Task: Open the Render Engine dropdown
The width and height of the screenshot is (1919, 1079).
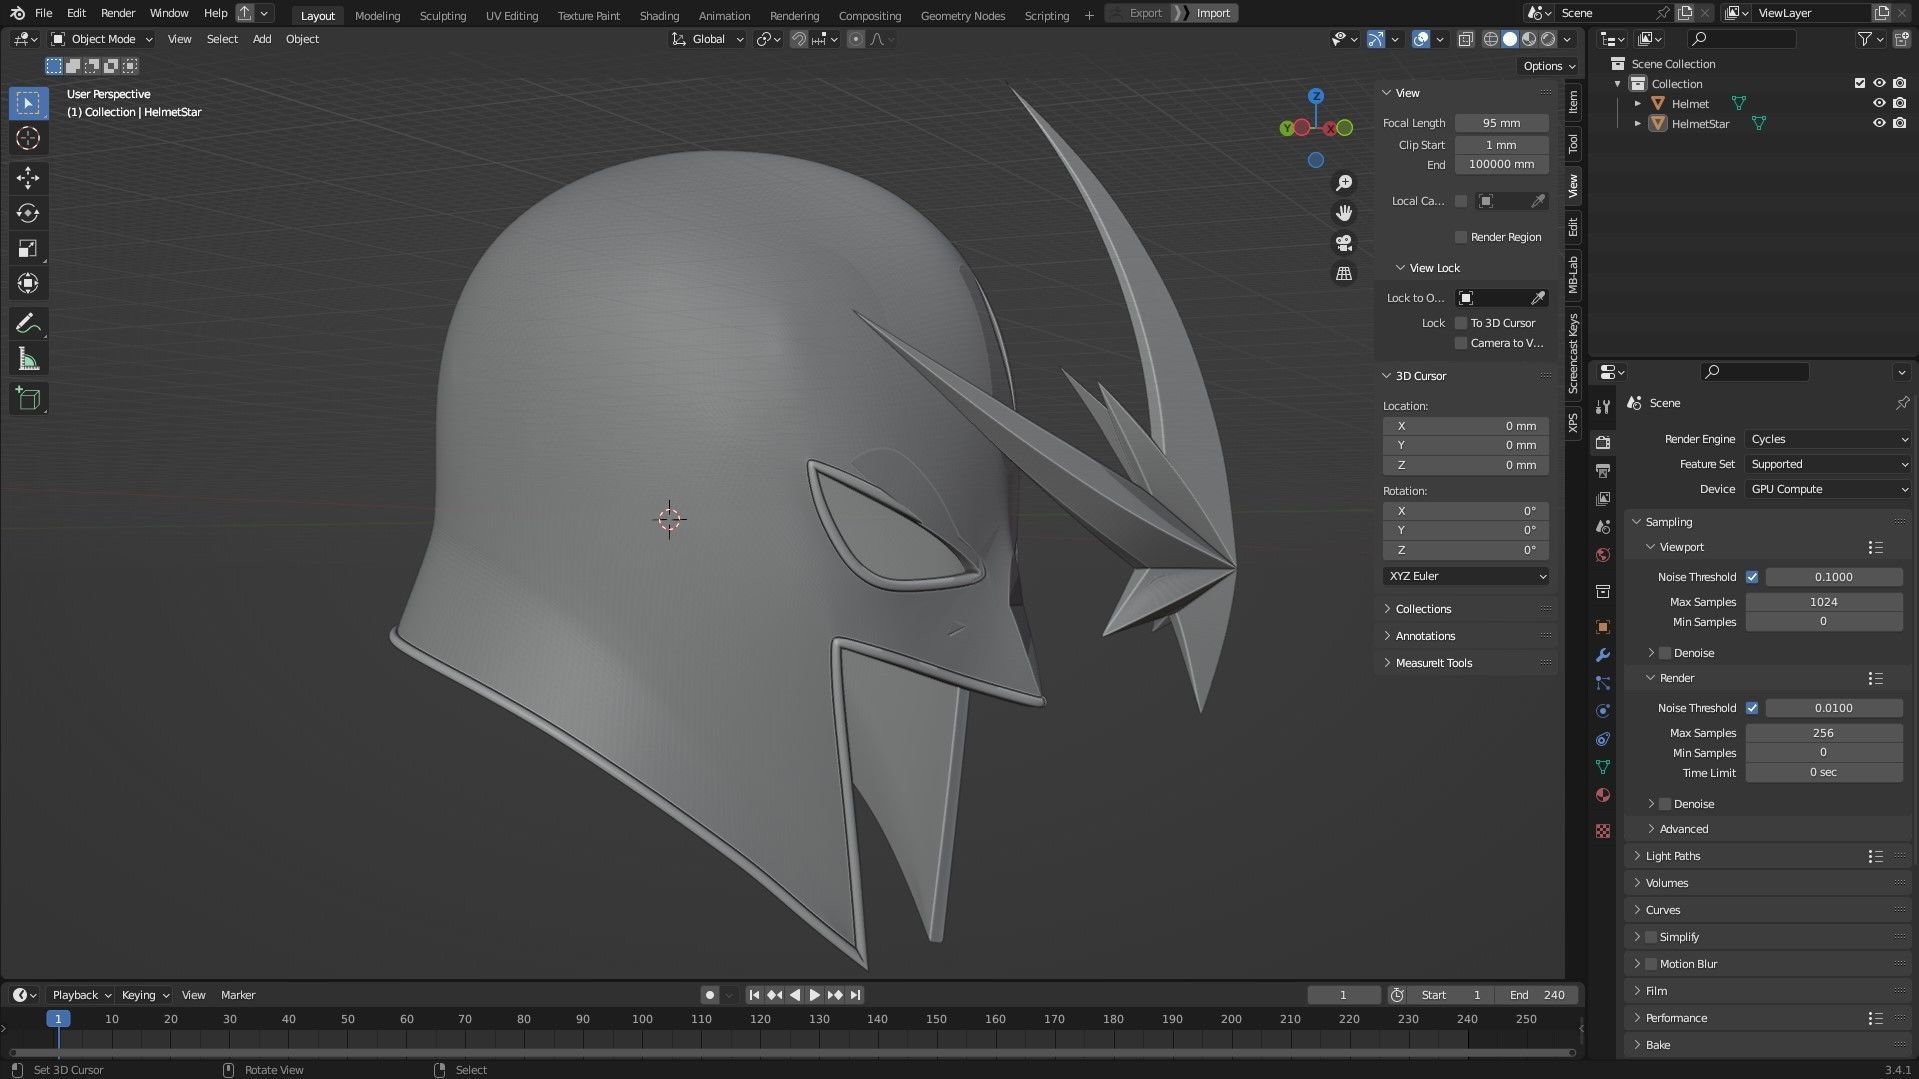Action: [x=1827, y=439]
